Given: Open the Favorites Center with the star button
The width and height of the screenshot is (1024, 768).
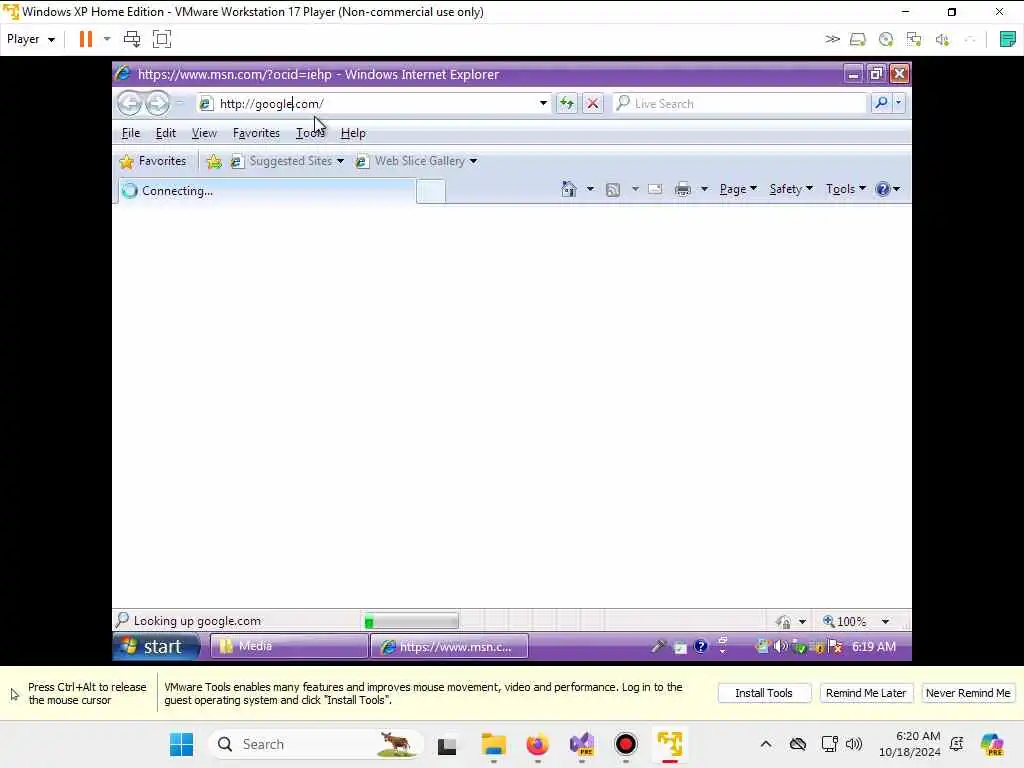Looking at the screenshot, I should pyautogui.click(x=153, y=161).
